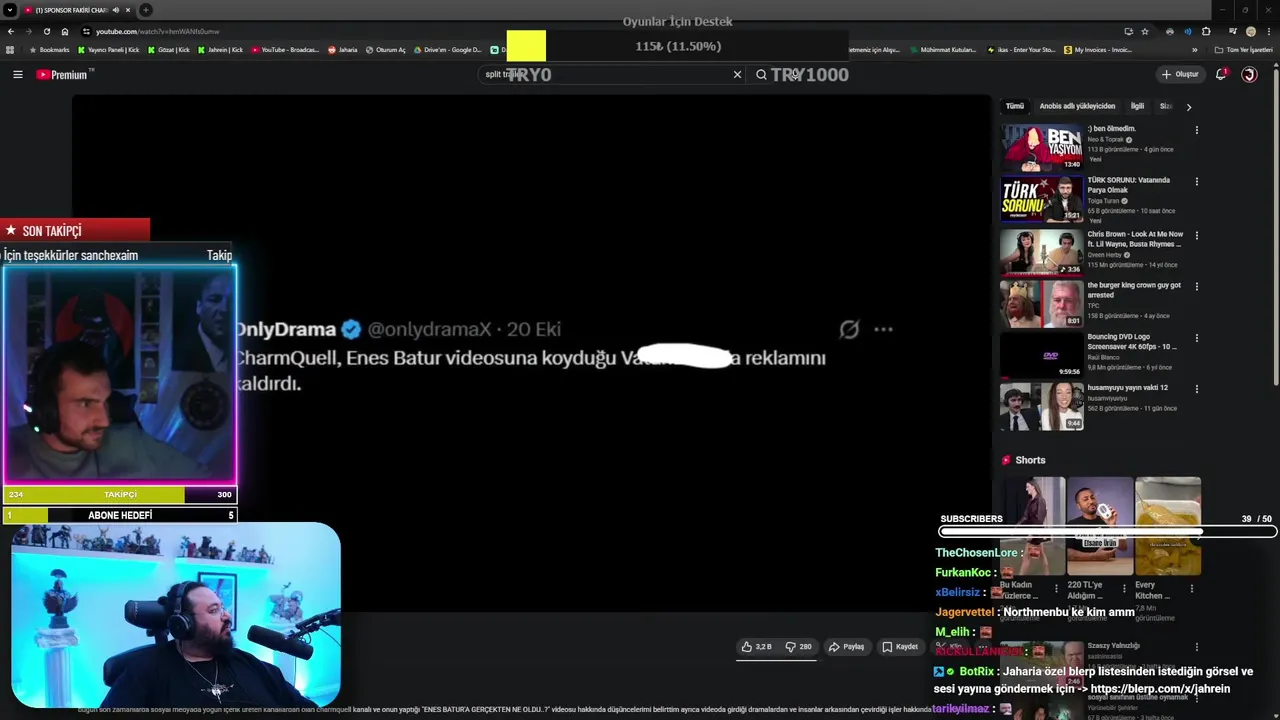Like the video with thumbs up
Viewport: 1280px width, 720px height.
pyautogui.click(x=756, y=647)
